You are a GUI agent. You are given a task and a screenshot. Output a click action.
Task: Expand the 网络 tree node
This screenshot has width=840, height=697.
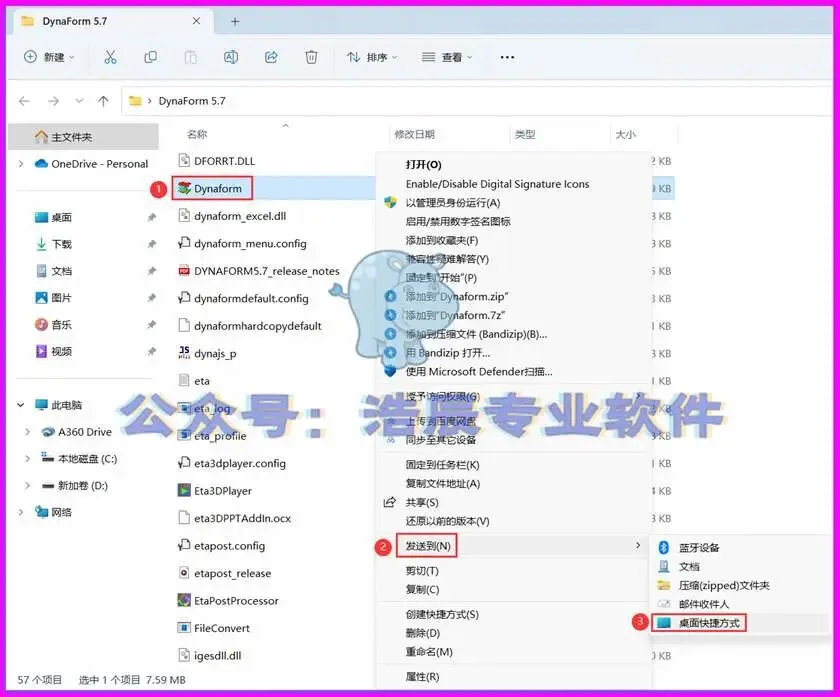pyautogui.click(x=21, y=512)
